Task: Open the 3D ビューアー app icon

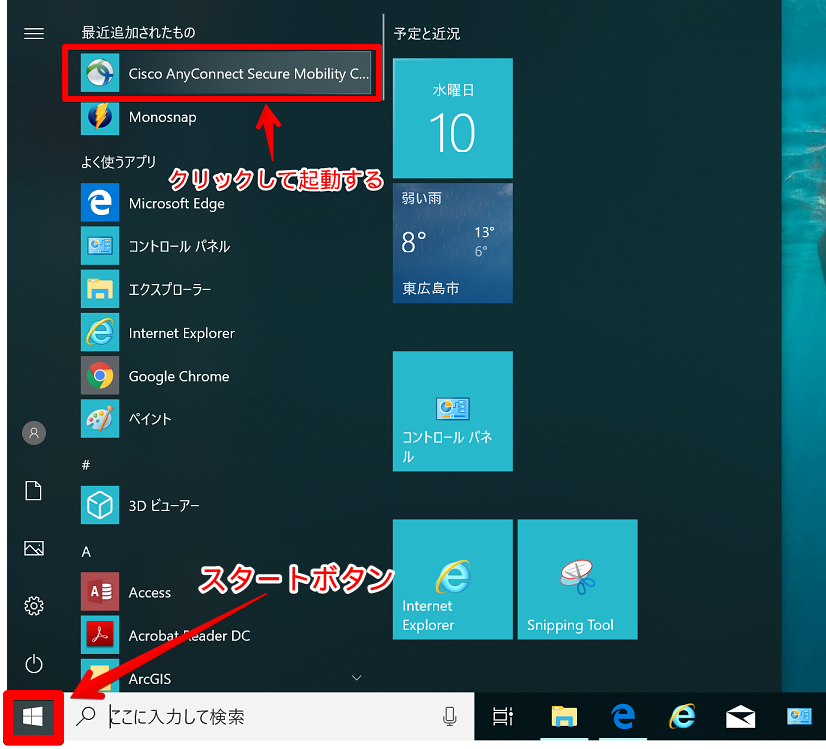Action: (x=100, y=505)
